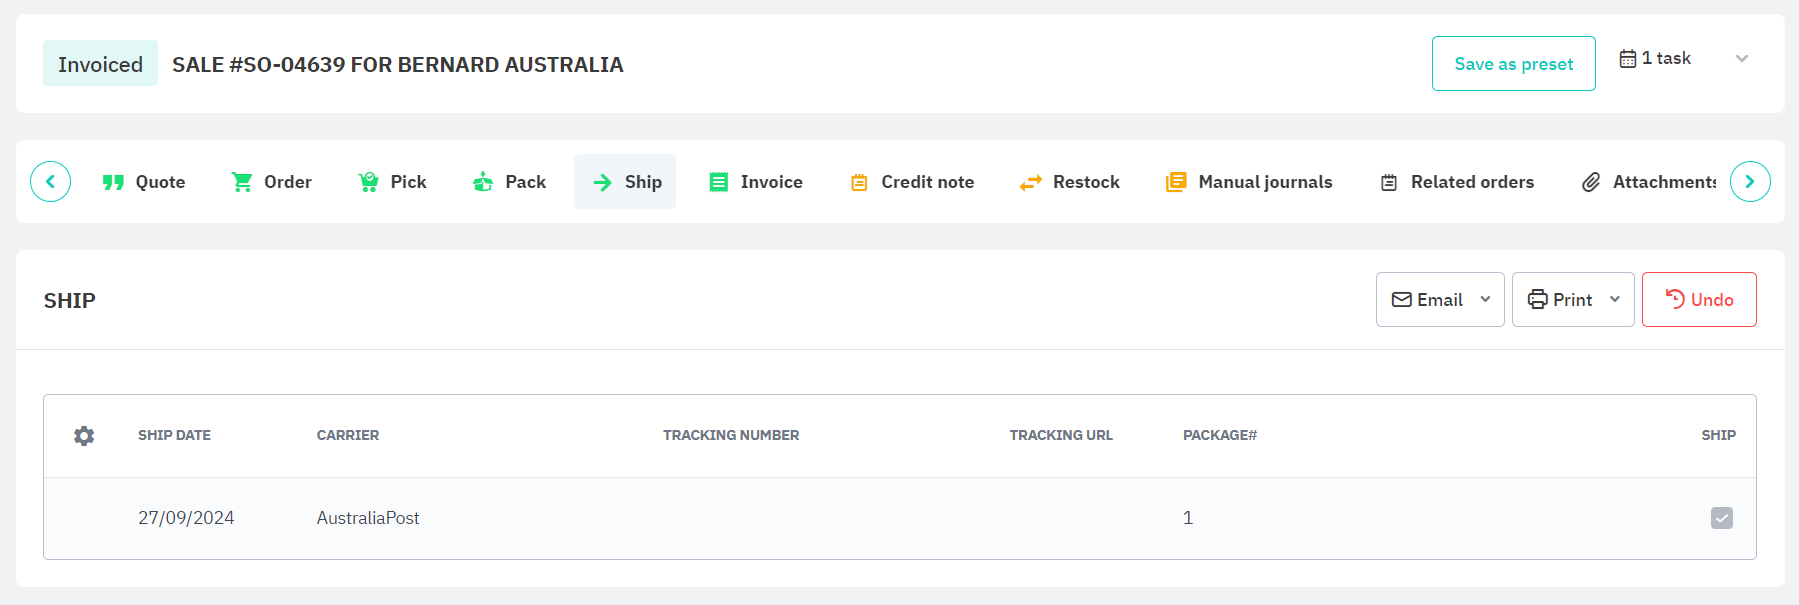This screenshot has height=605, width=1799.
Task: Click the table settings gear icon
Action: click(x=84, y=436)
